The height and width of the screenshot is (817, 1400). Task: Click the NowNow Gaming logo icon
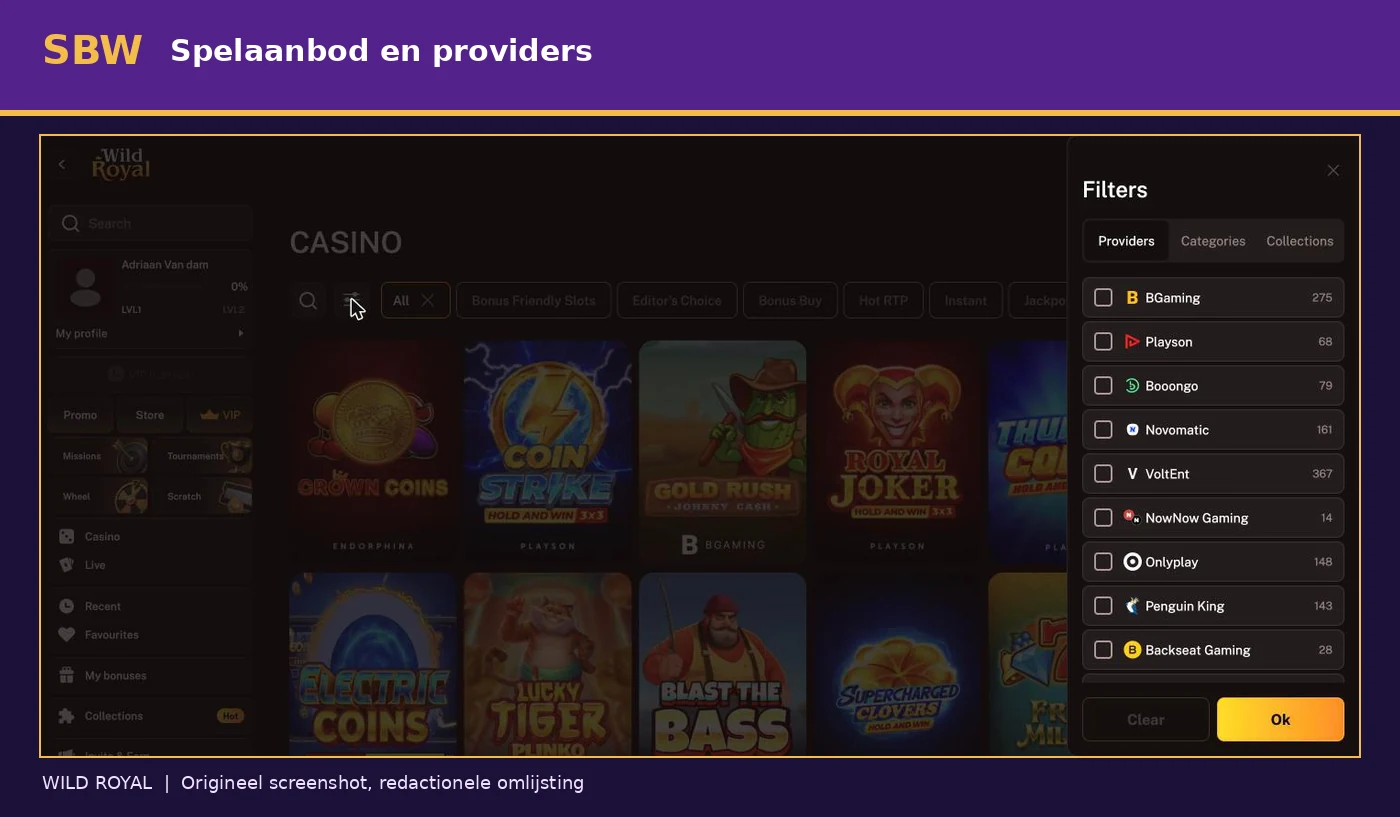pyautogui.click(x=1132, y=517)
